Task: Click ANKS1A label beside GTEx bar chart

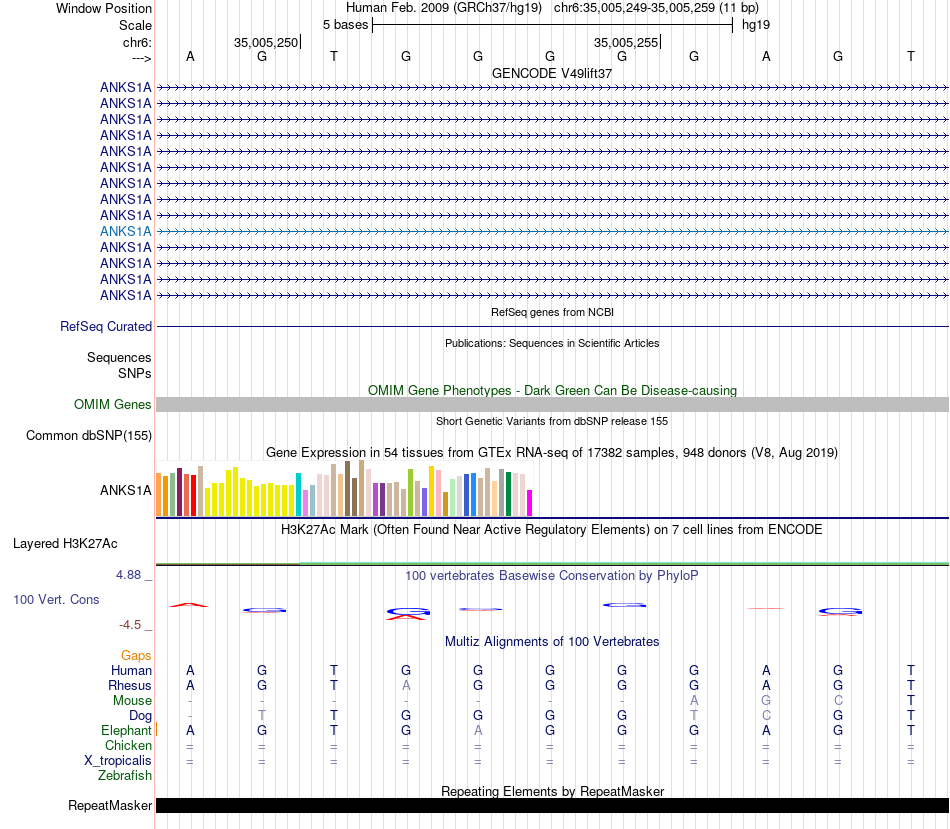Action: coord(125,490)
